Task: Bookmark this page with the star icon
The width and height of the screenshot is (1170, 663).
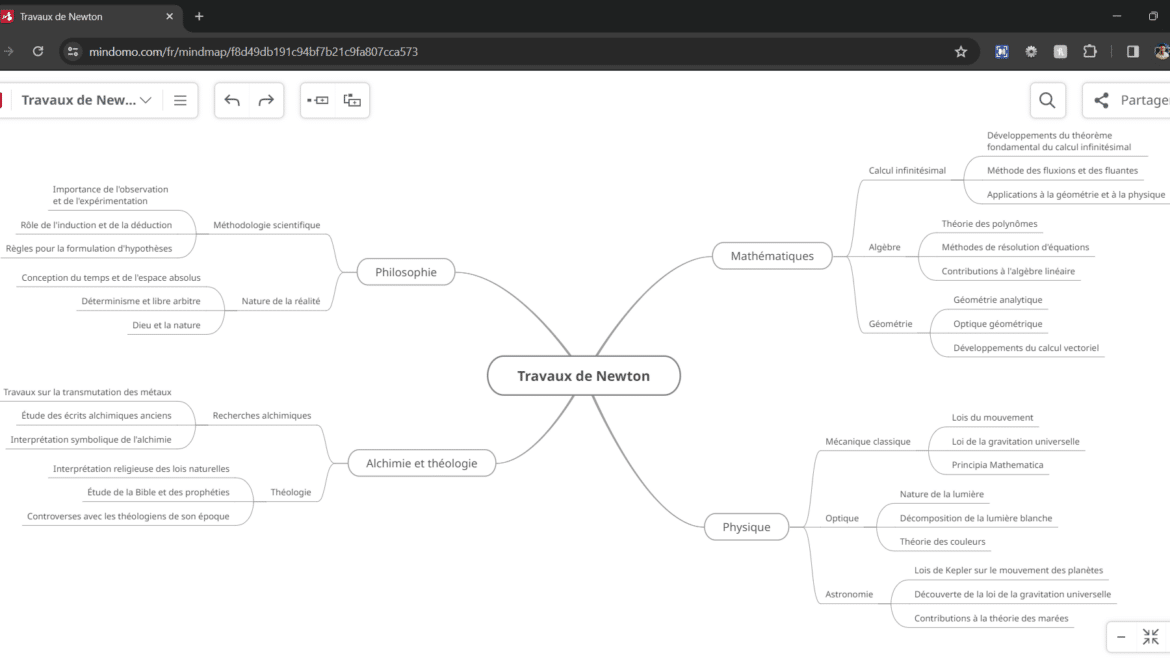Action: (961, 52)
